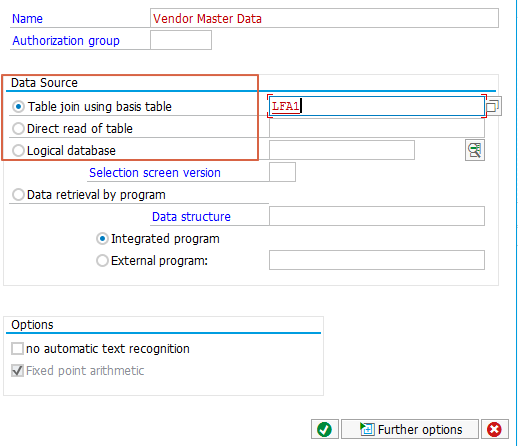This screenshot has width=518, height=446.
Task: Confirm with the green checkmark button
Action: click(x=325, y=429)
